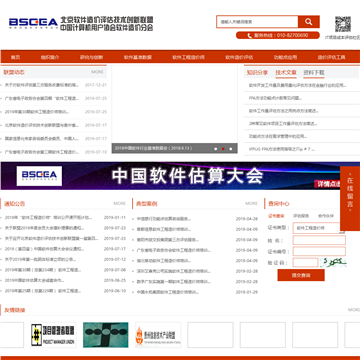Open case 深圳艾泰克公司实施软件工程造价师培训
Image resolution: width=360 pixels, height=360 pixels.
pos(174,271)
